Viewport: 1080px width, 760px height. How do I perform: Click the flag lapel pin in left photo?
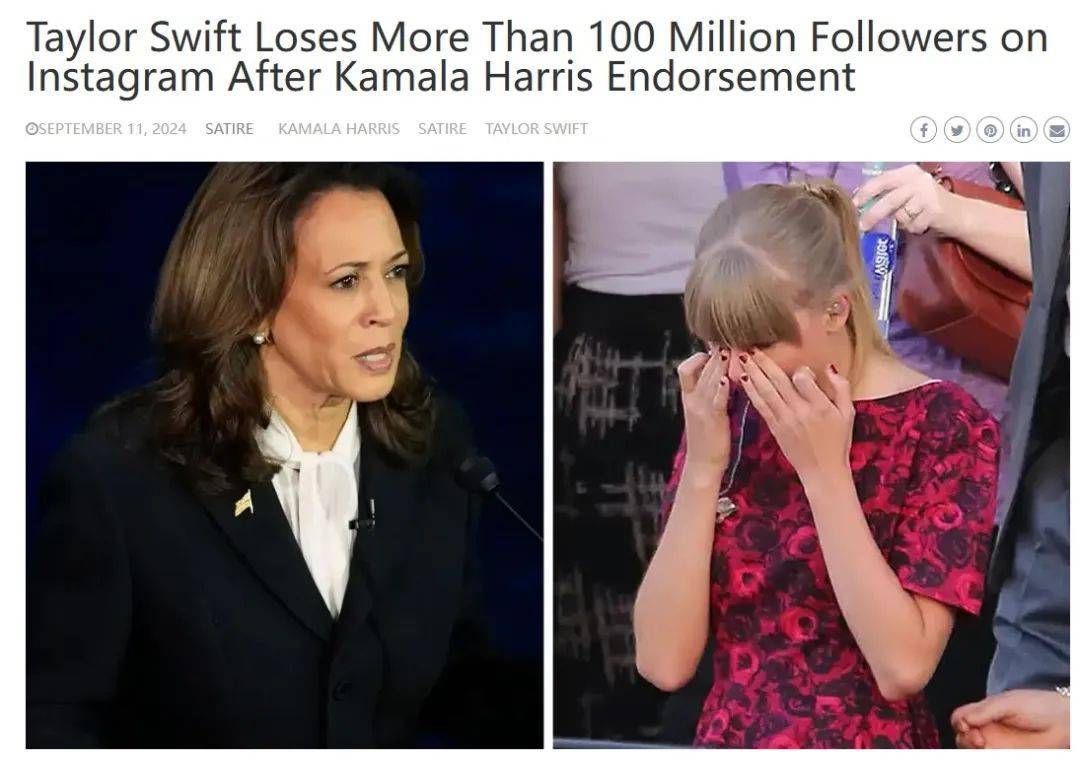pos(243,504)
